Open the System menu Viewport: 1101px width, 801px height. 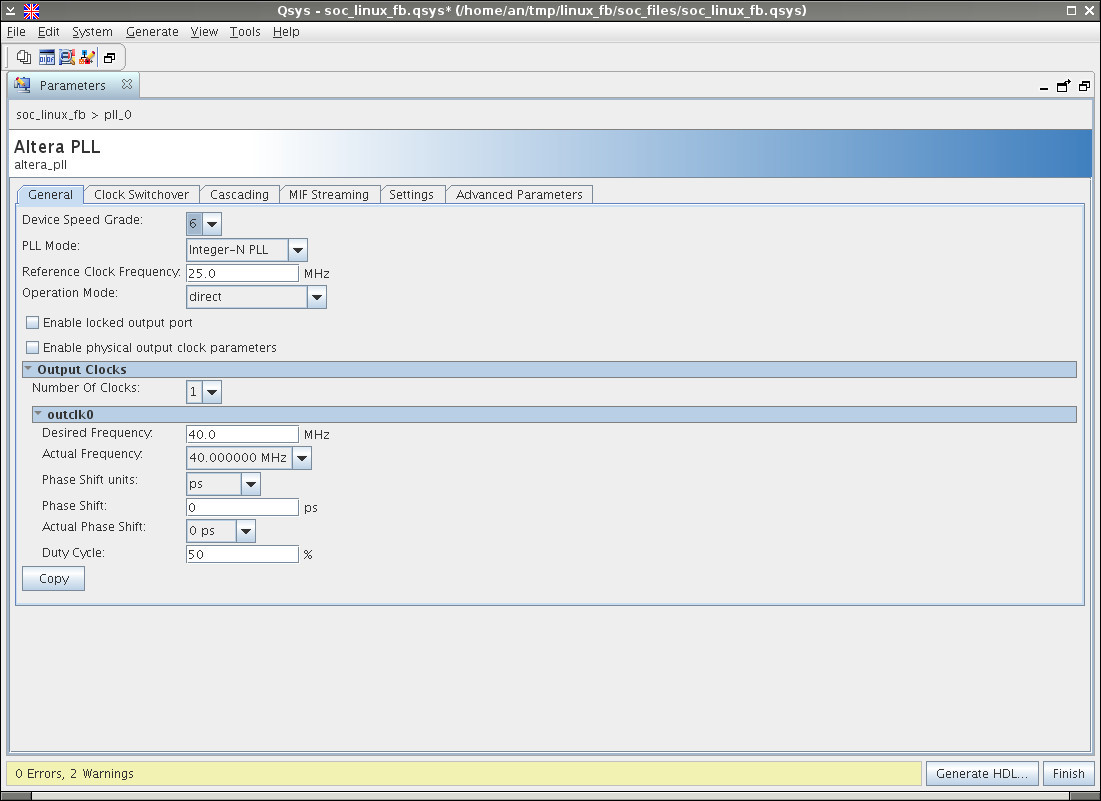click(x=92, y=32)
